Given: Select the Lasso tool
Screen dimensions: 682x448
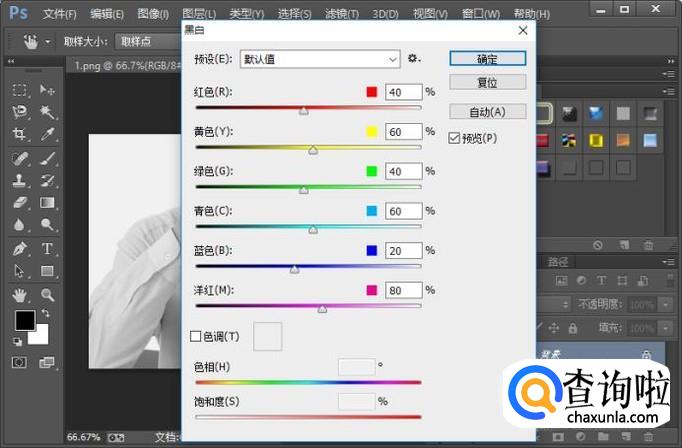Looking at the screenshot, I should pyautogui.click(x=19, y=112).
